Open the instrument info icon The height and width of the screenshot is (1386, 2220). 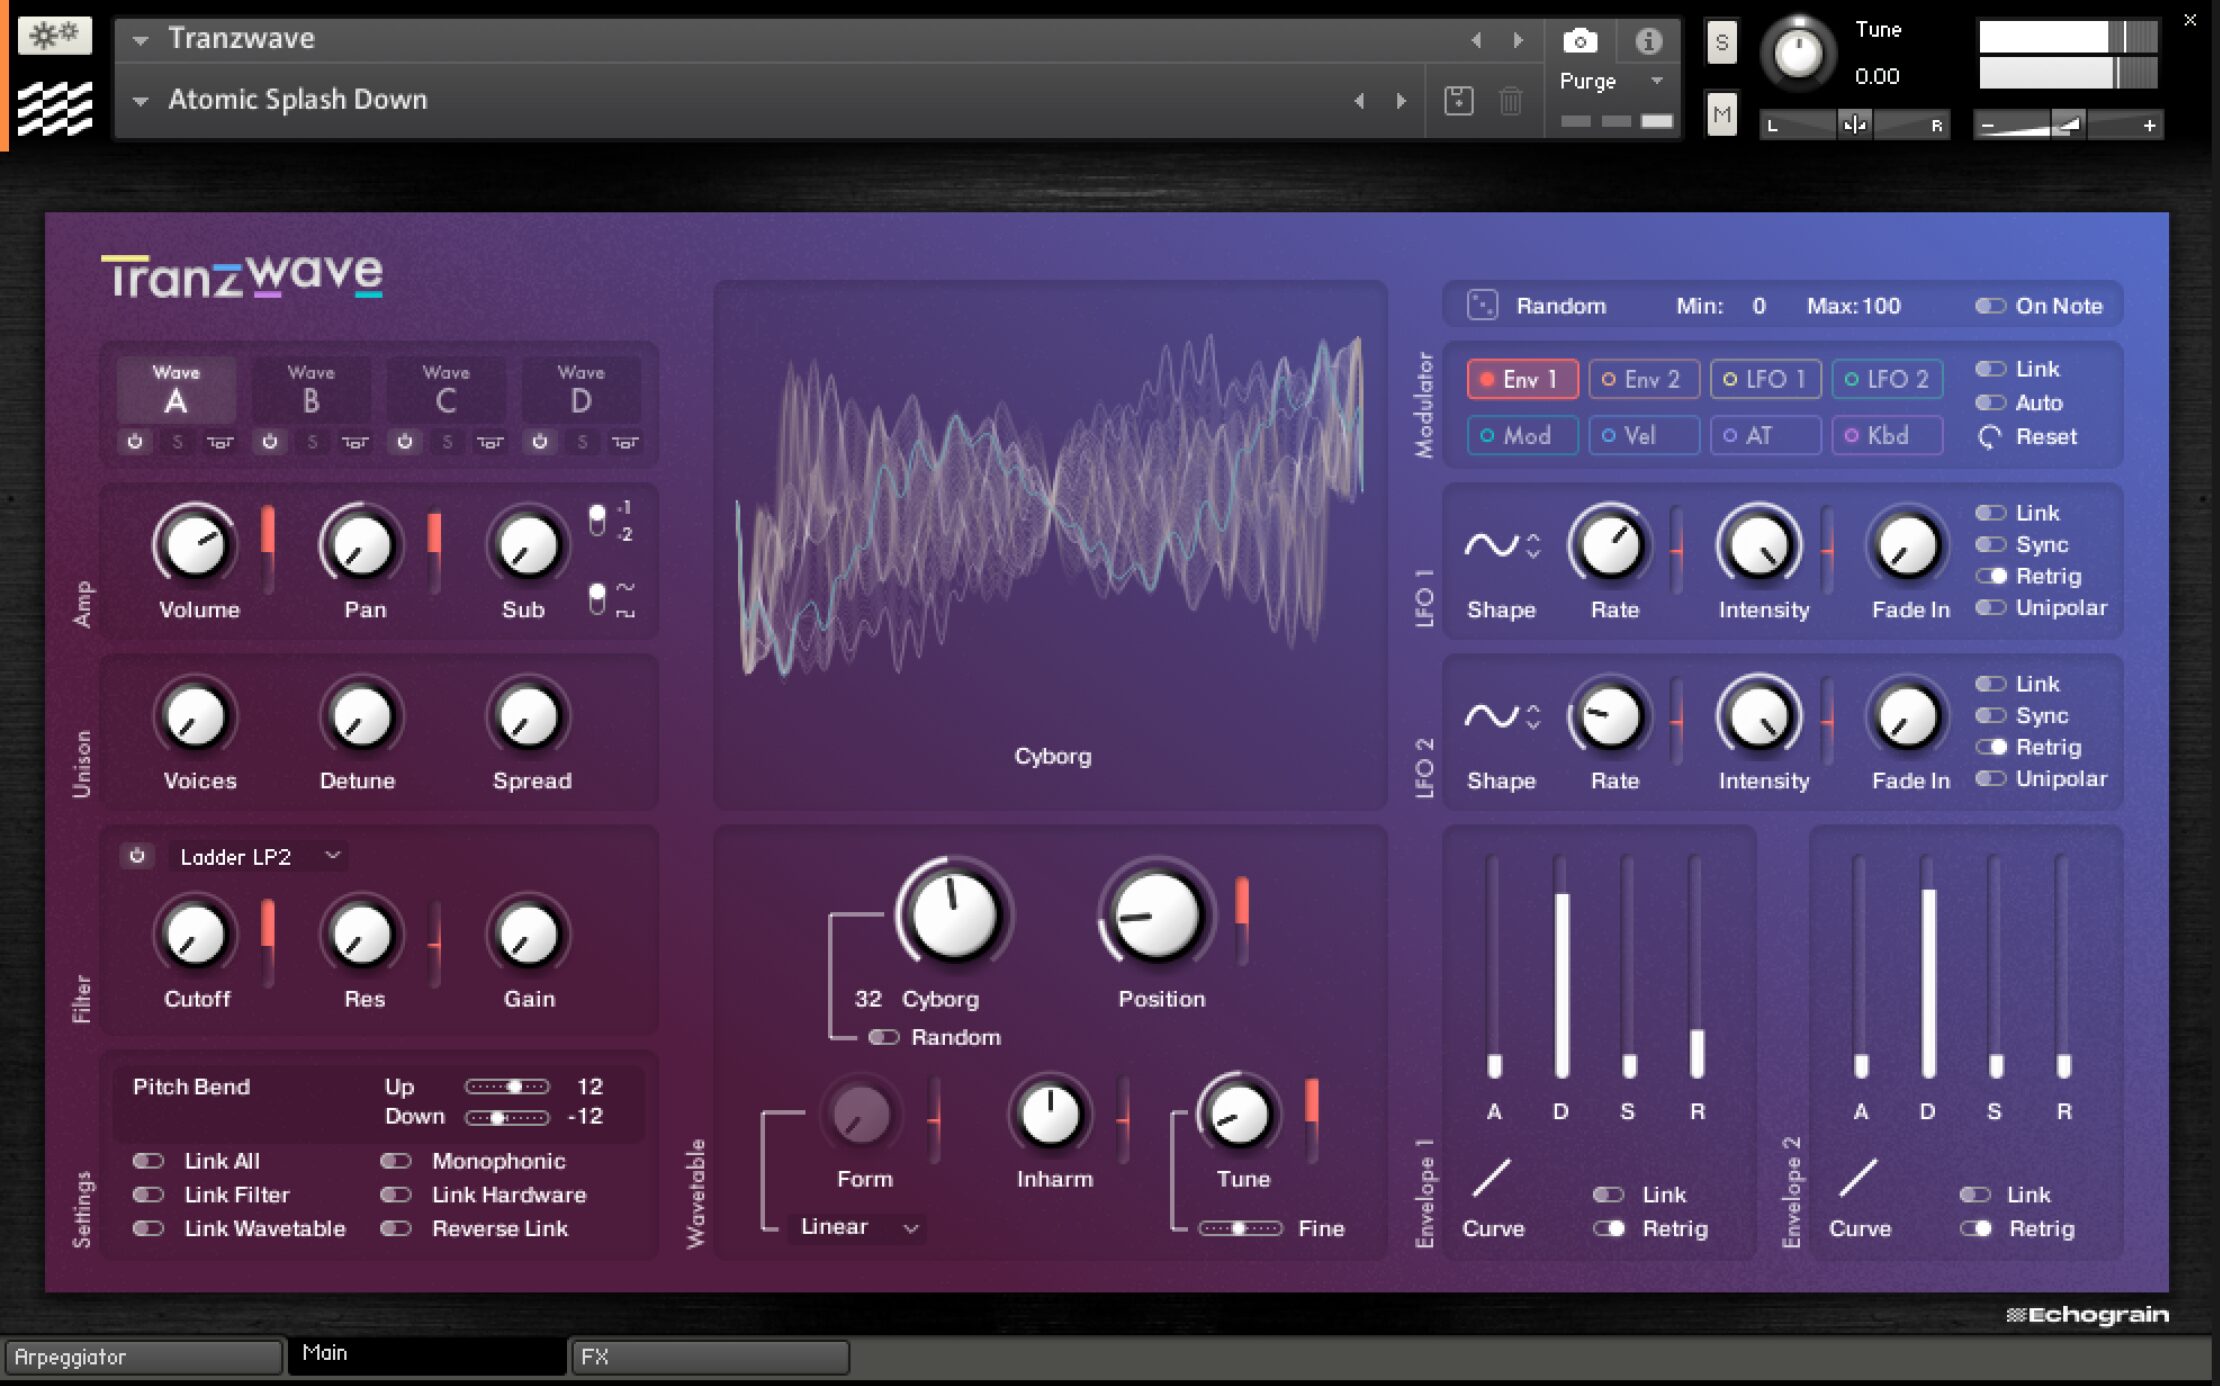pyautogui.click(x=1648, y=41)
